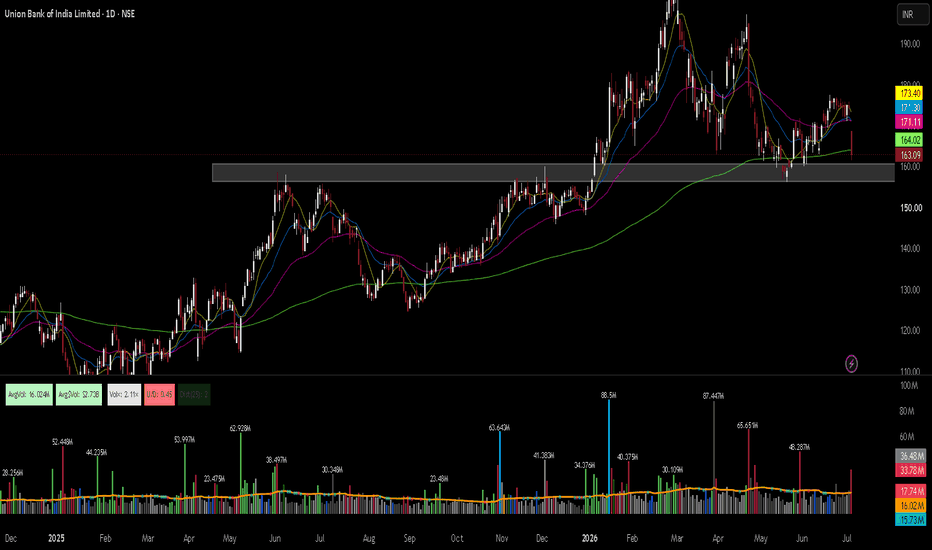Click the 38.497M volume label
Image resolution: width=932 pixels, height=550 pixels.
pos(276,460)
